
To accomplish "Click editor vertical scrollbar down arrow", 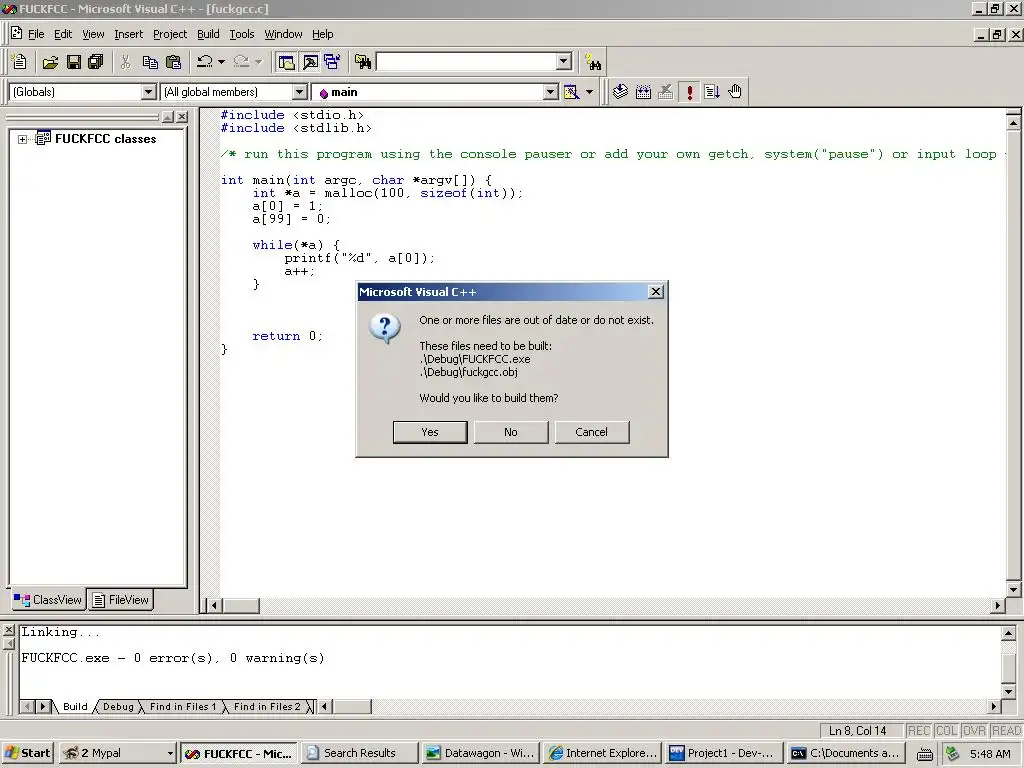I will (x=1013, y=589).
